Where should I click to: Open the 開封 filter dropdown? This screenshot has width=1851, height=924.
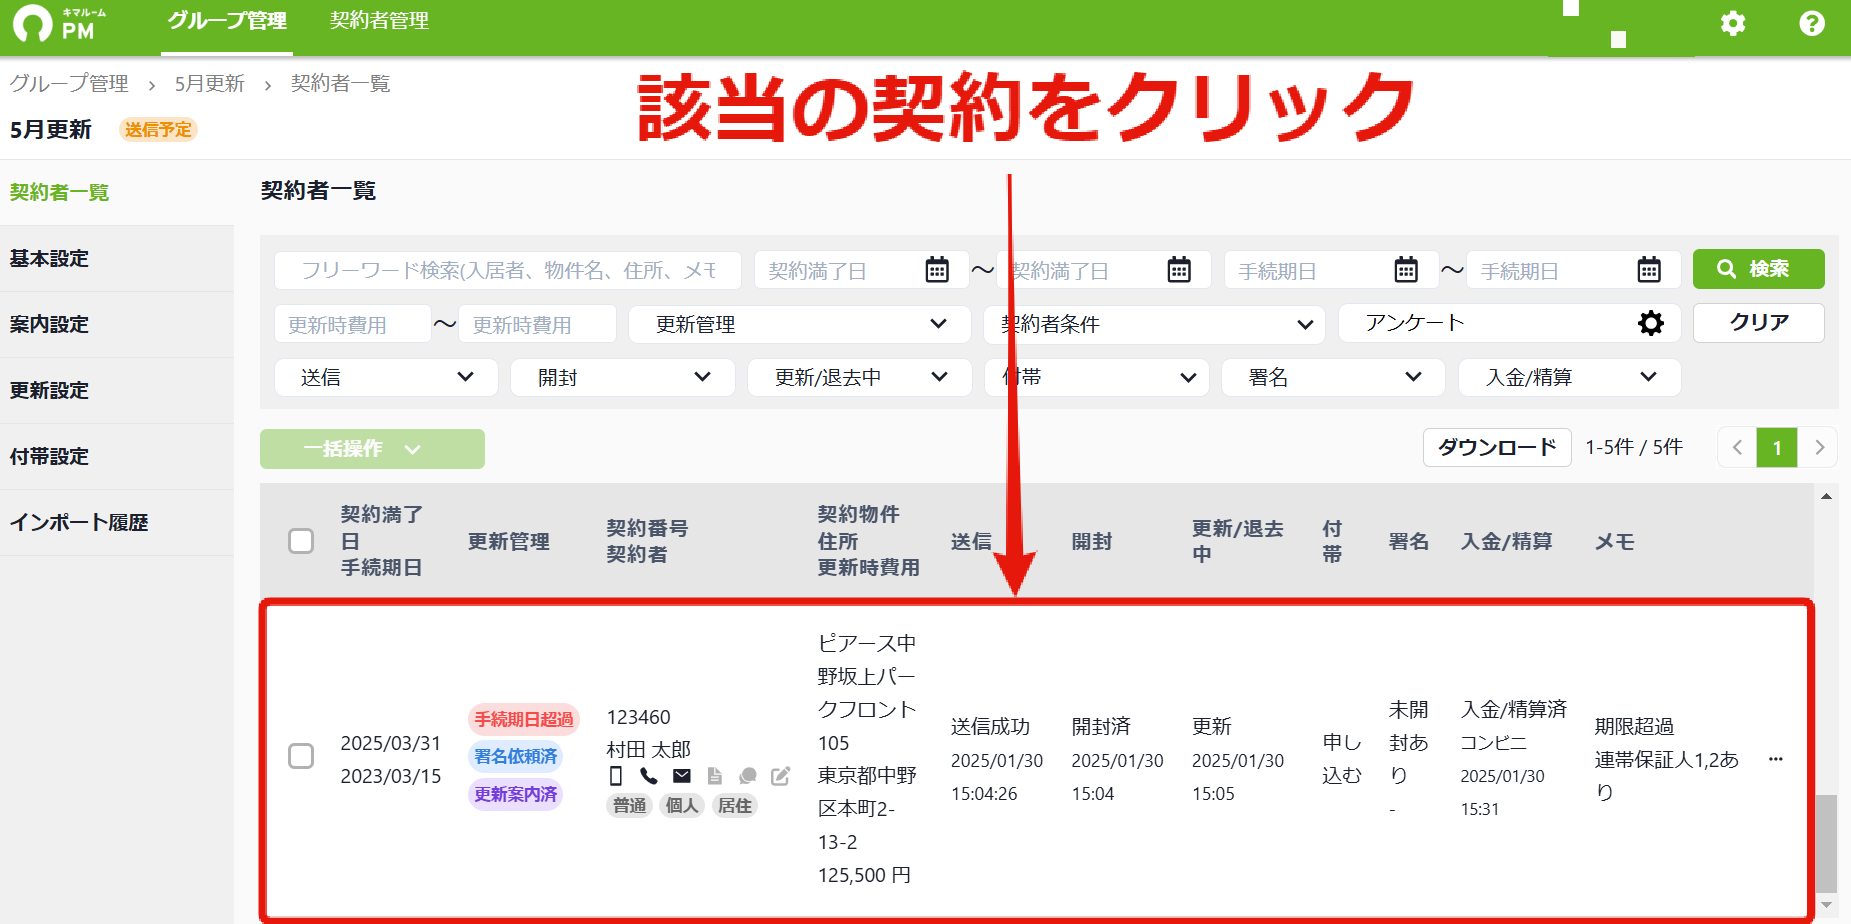623,377
